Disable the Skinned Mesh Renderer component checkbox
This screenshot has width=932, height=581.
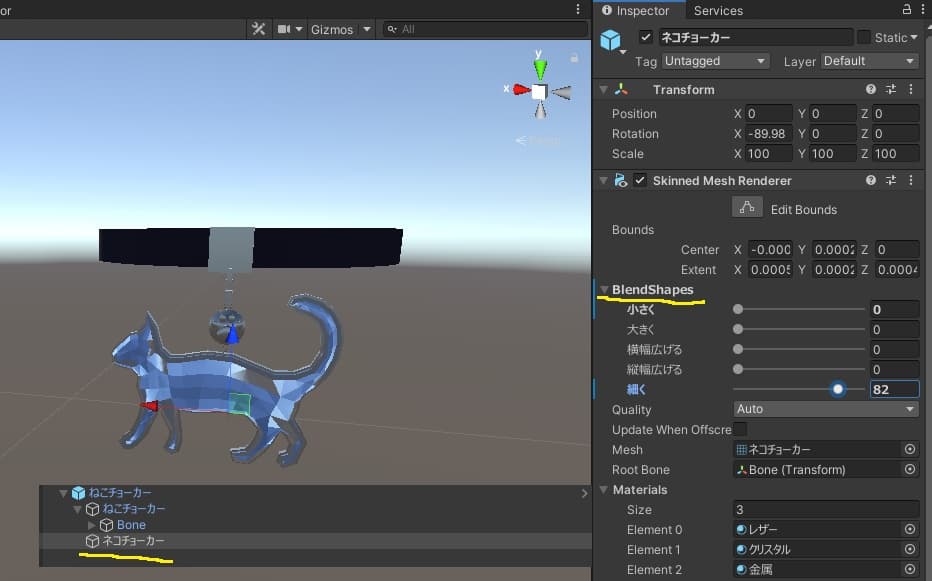[x=640, y=181]
